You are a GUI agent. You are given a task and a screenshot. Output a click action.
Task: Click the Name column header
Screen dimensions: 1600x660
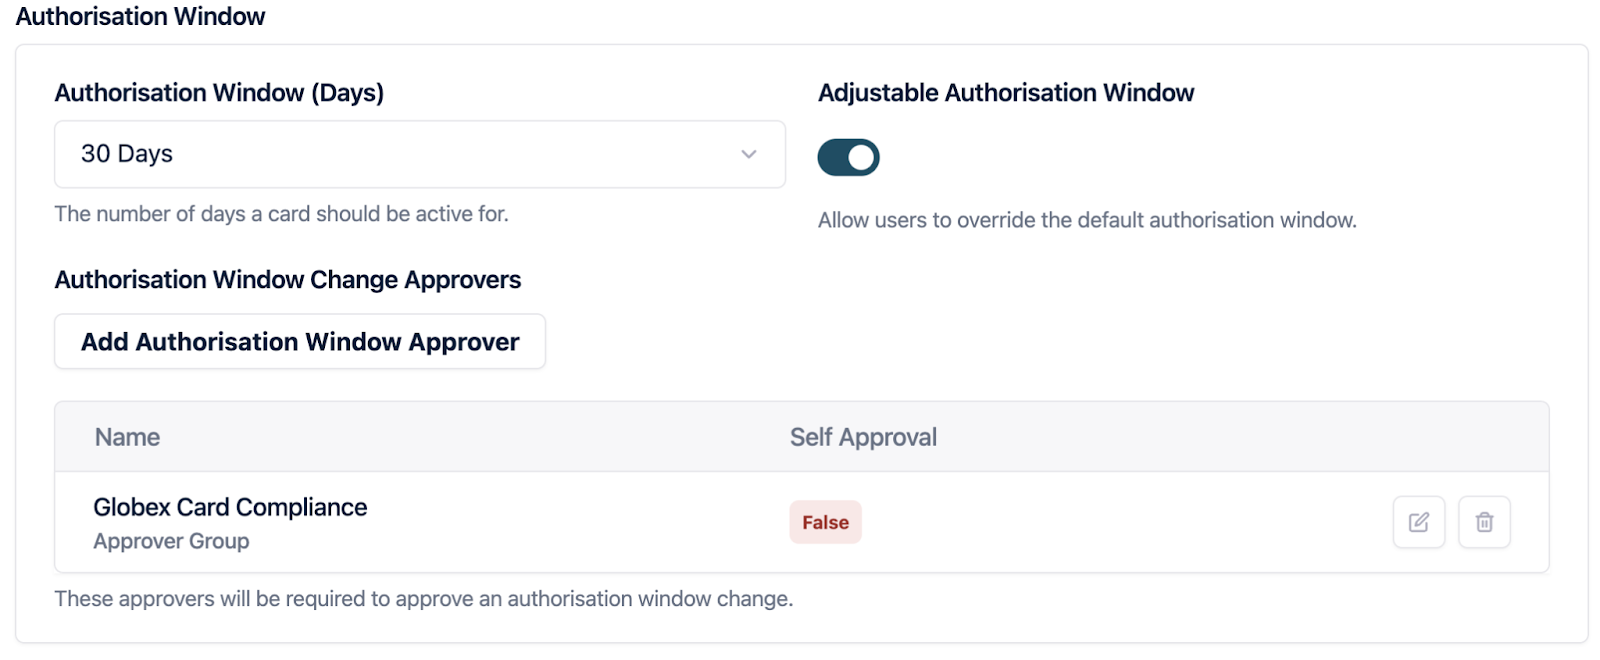[127, 437]
